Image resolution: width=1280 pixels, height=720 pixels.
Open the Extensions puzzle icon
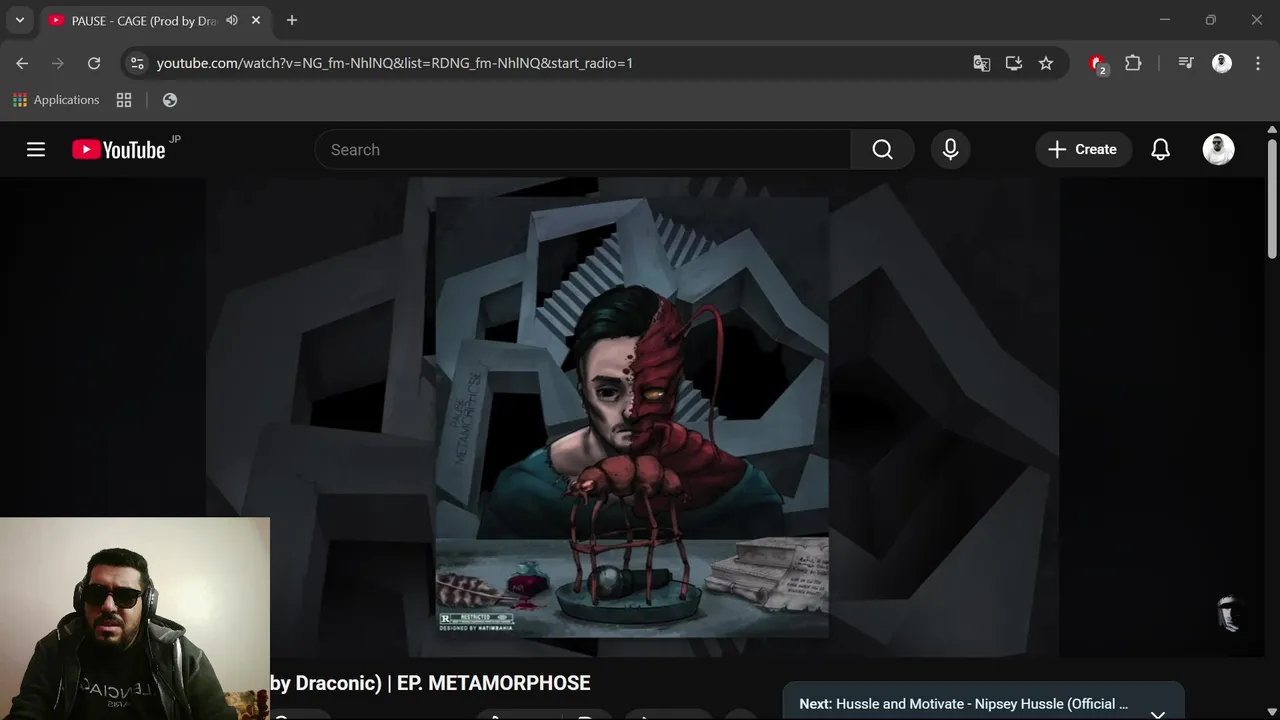pos(1133,63)
